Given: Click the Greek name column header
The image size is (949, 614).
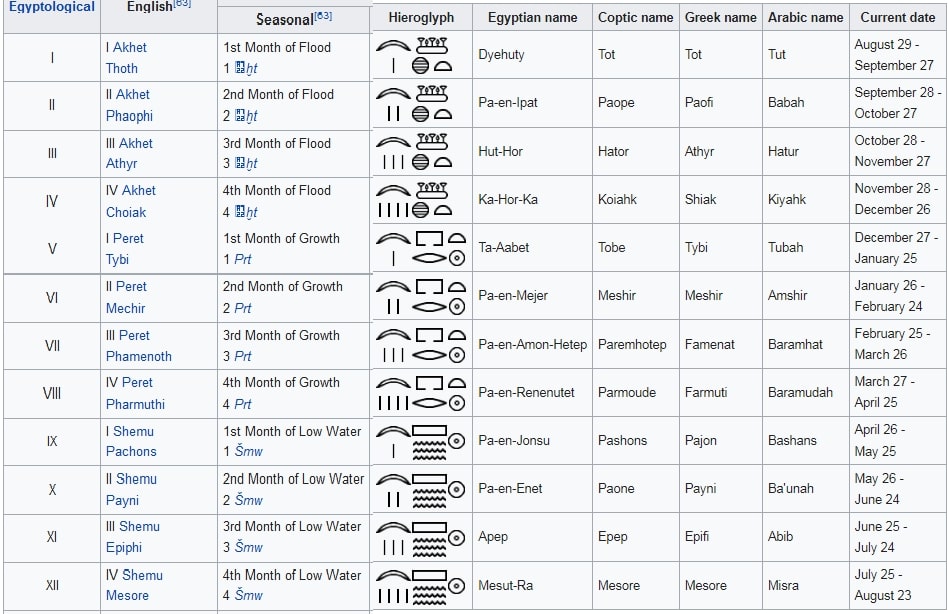Looking at the screenshot, I should (x=721, y=18).
